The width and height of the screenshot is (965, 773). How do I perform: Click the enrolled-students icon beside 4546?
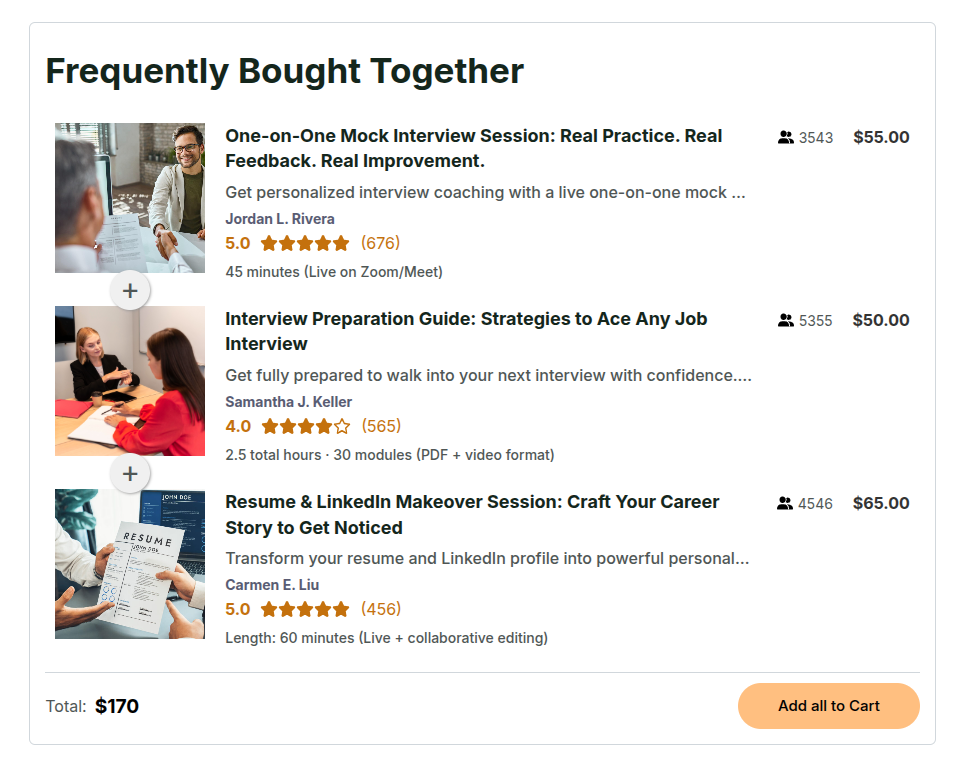pos(785,504)
